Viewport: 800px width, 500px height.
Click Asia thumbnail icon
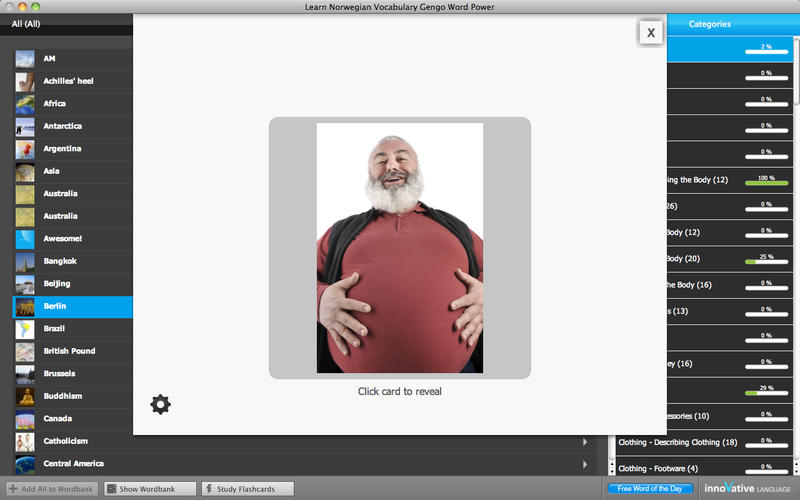click(x=25, y=171)
